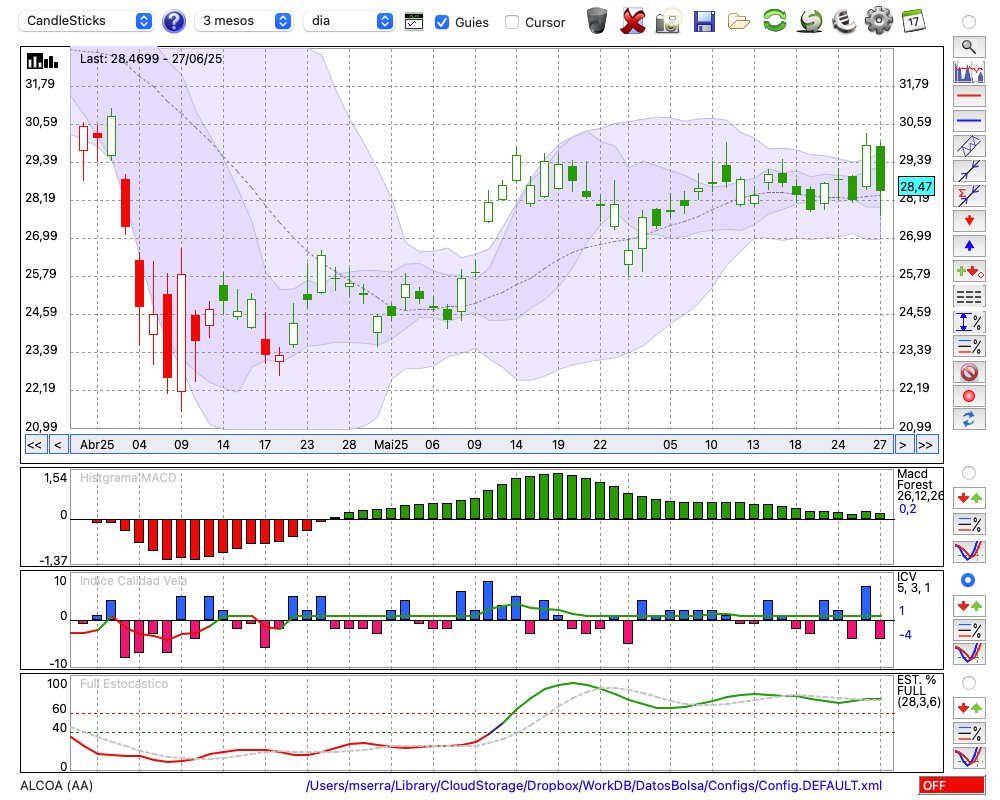Screen dimensions: 1000x800
Task: Click the trash can icon in toolbar
Action: tap(597, 20)
